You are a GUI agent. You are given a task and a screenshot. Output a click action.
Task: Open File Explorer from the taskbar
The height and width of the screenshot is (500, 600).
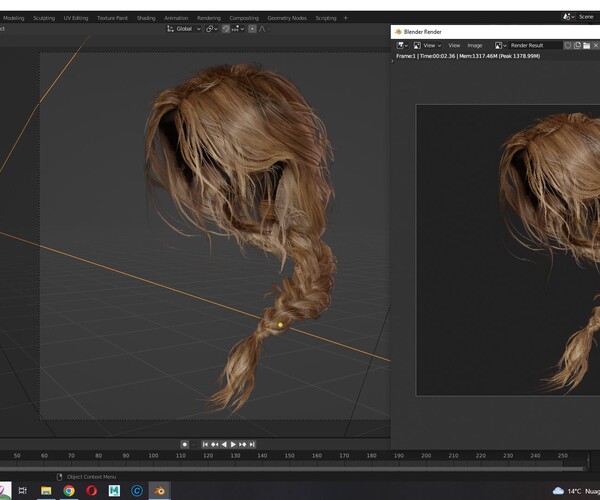pyautogui.click(x=46, y=490)
